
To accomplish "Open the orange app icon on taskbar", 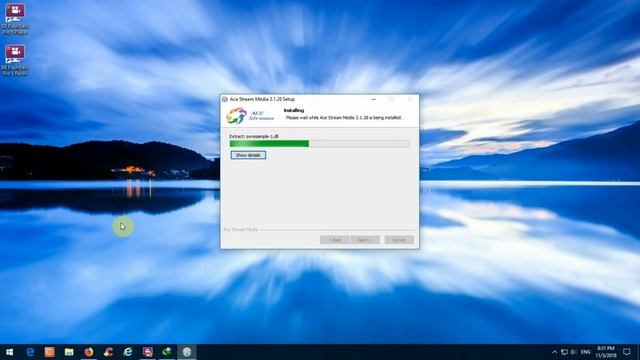I will point(49,352).
